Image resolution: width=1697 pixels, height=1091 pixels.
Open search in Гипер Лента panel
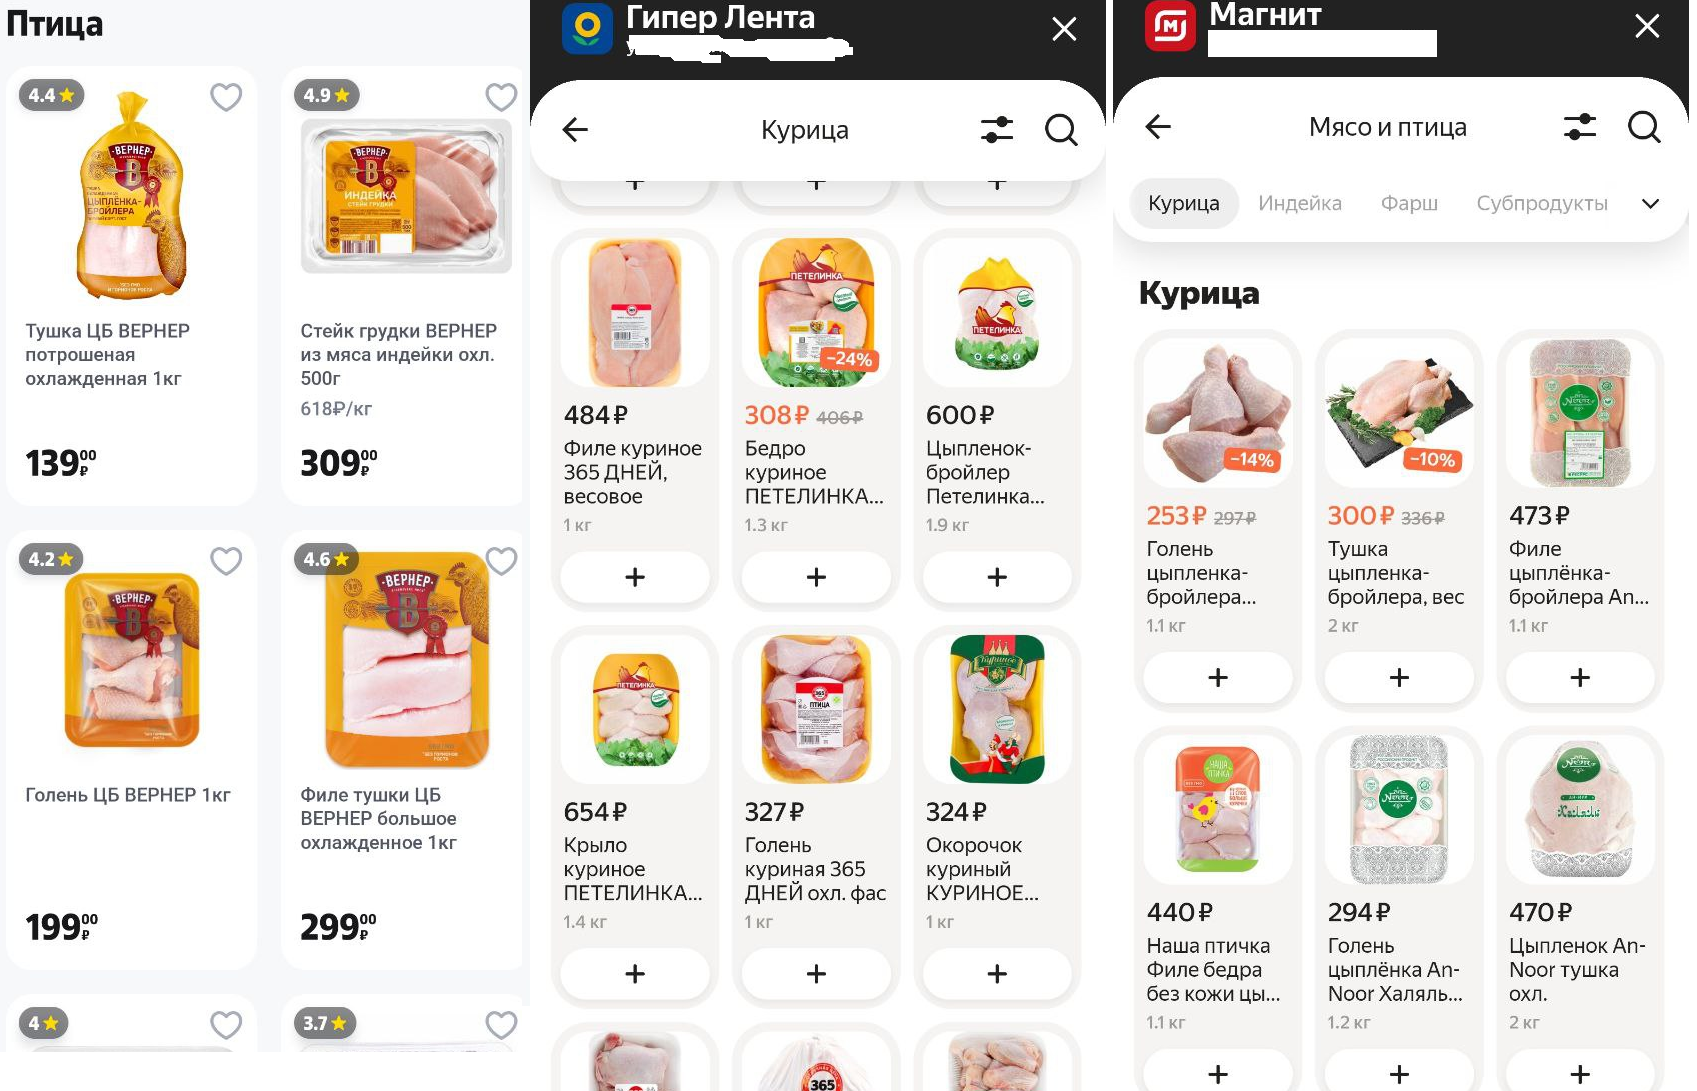[1061, 130]
